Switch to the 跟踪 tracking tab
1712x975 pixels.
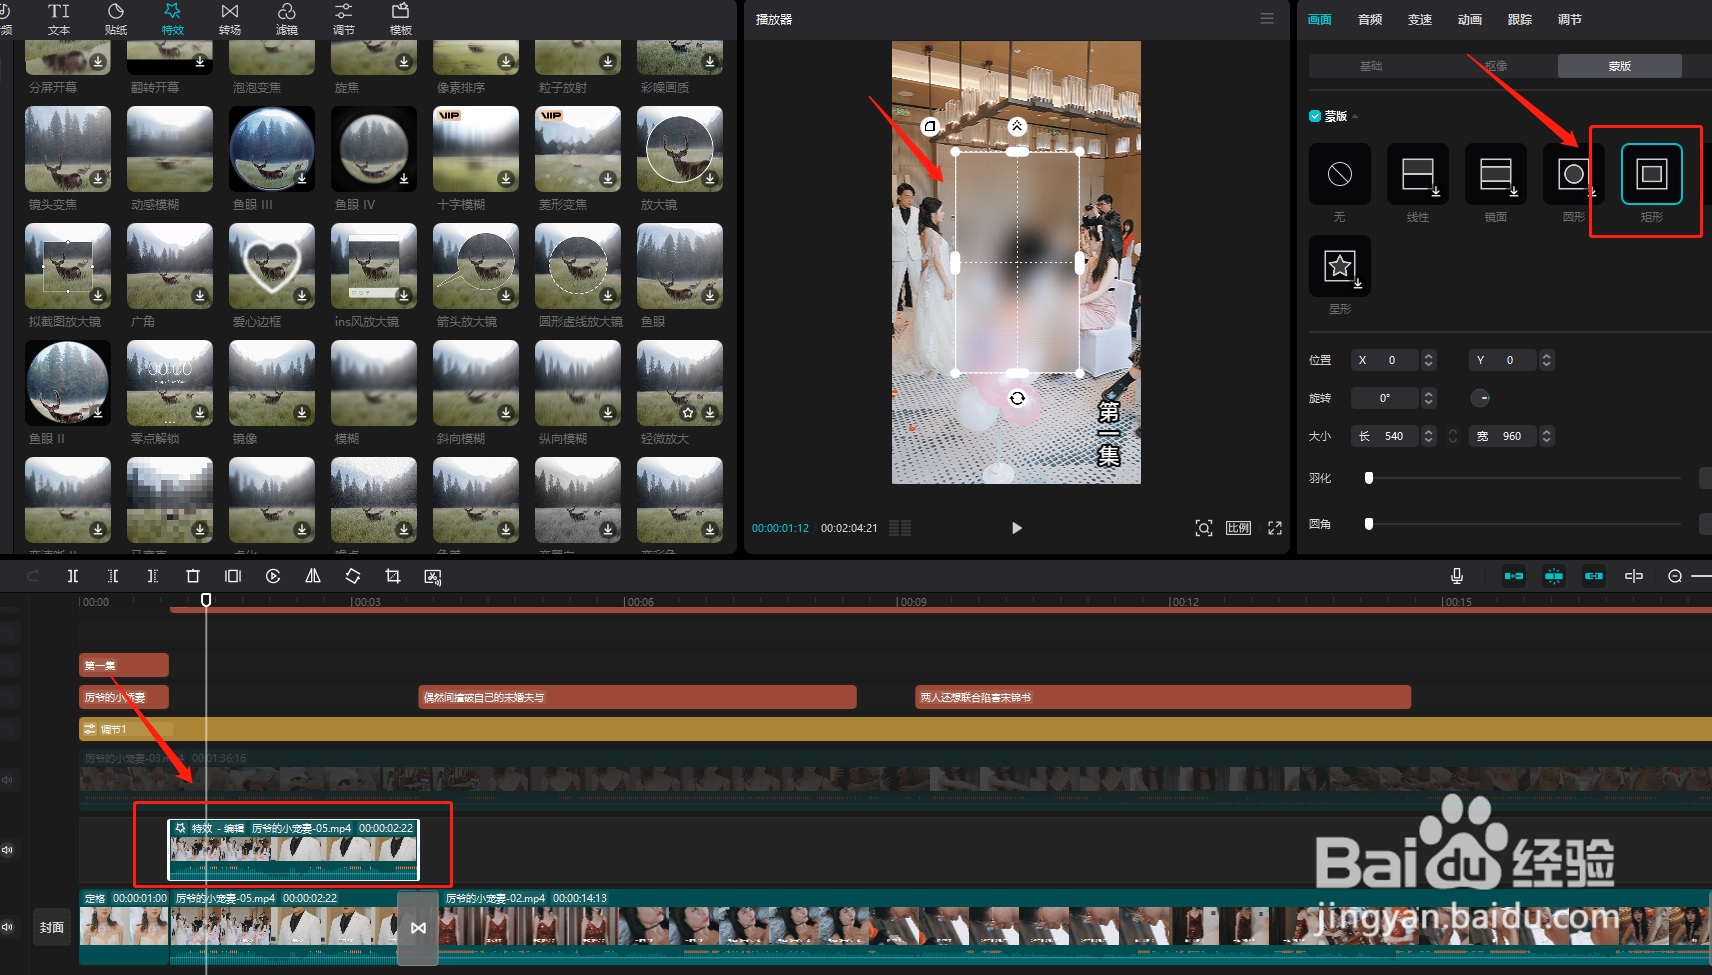coord(1520,19)
